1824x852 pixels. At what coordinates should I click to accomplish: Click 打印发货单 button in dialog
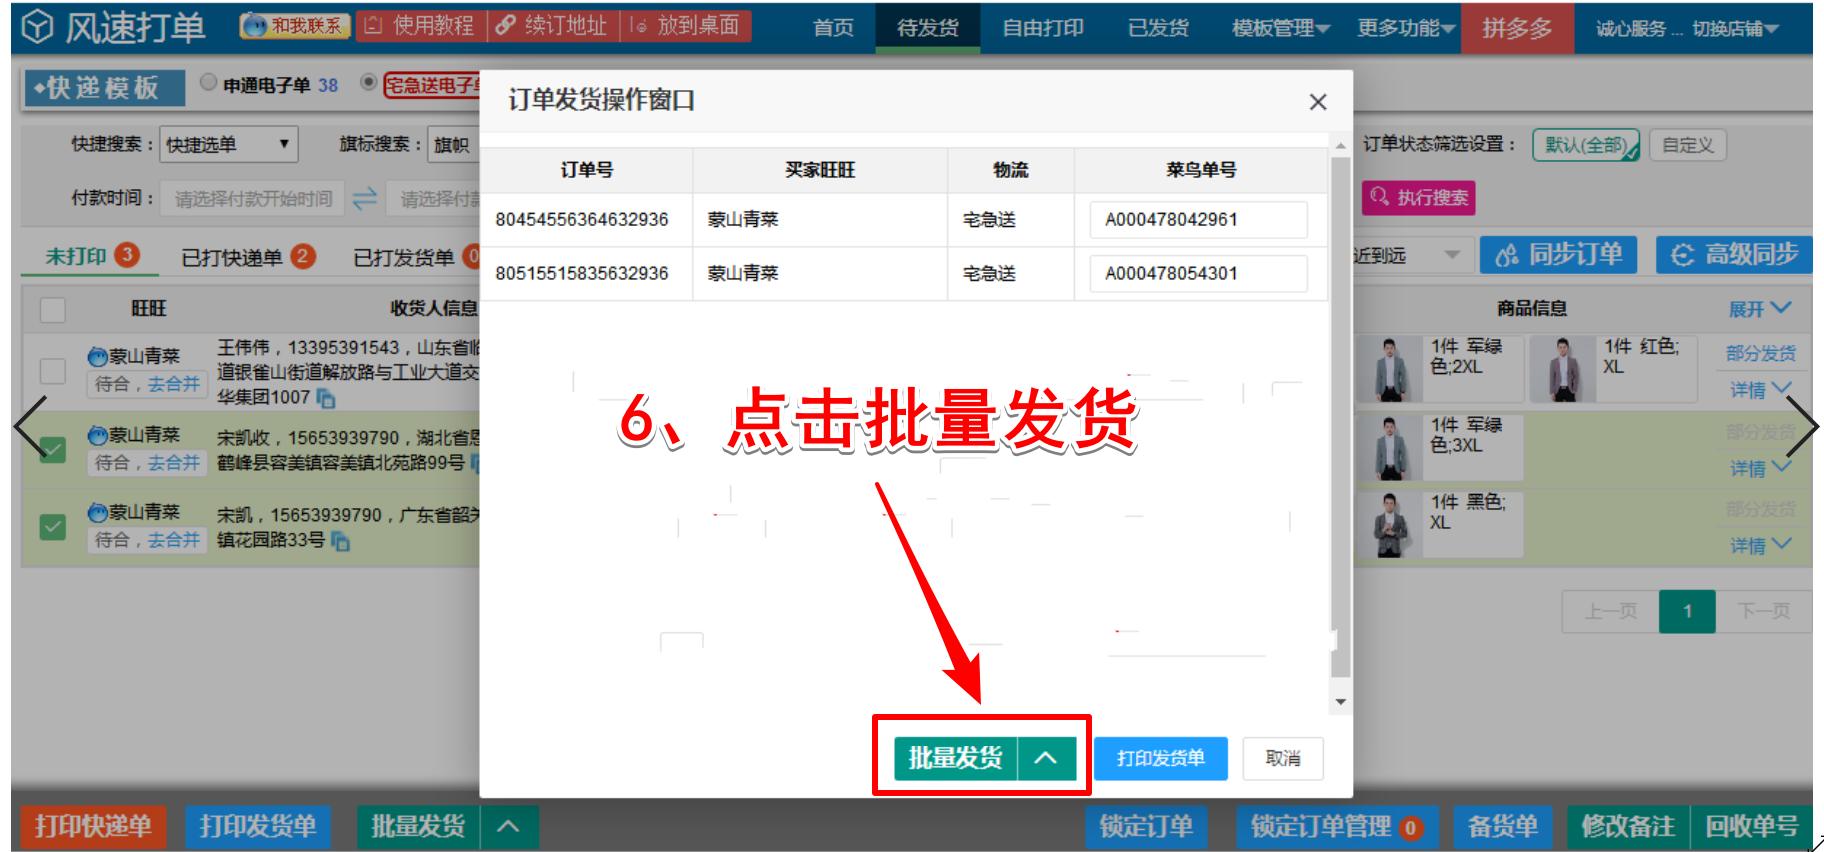point(1160,759)
